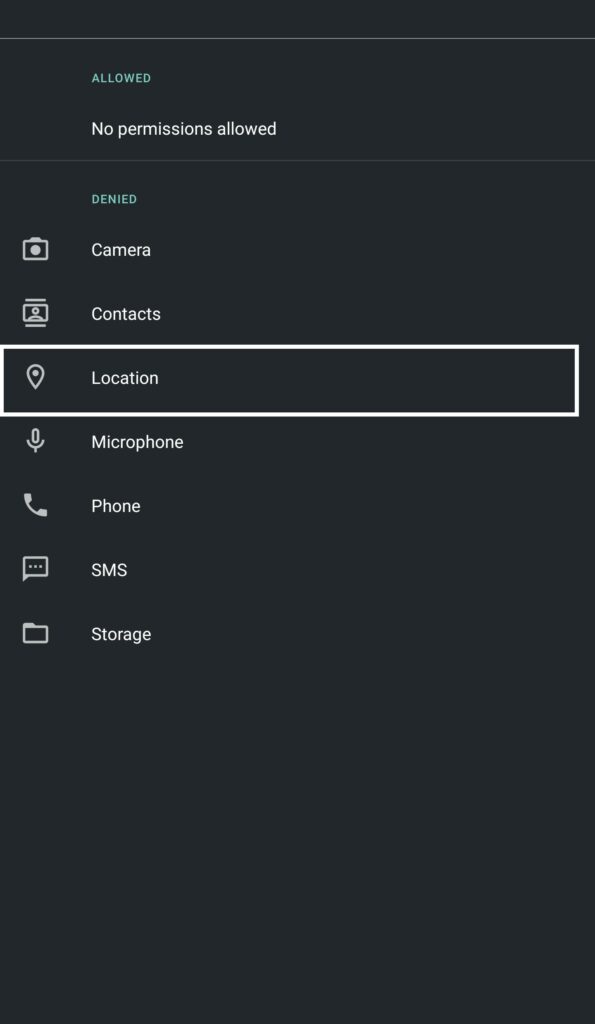
Task: Open the Storage permission label
Action: 121,633
